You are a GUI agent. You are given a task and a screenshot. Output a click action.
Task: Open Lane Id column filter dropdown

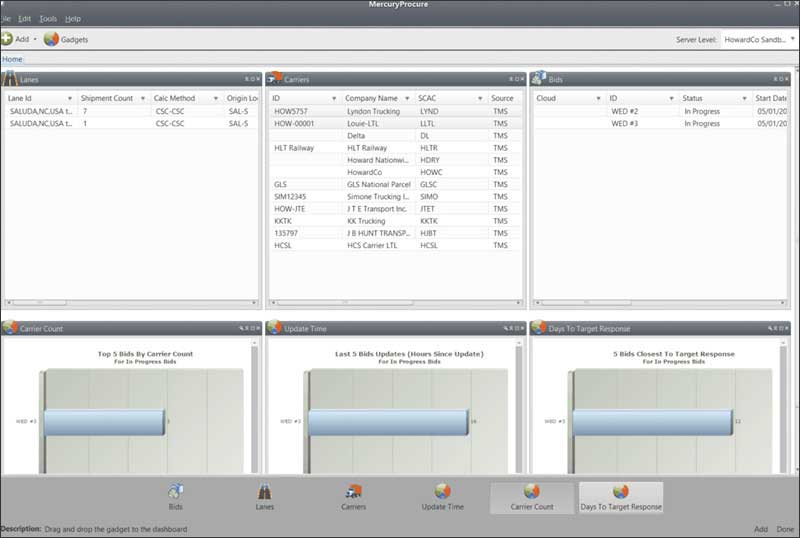coord(70,98)
